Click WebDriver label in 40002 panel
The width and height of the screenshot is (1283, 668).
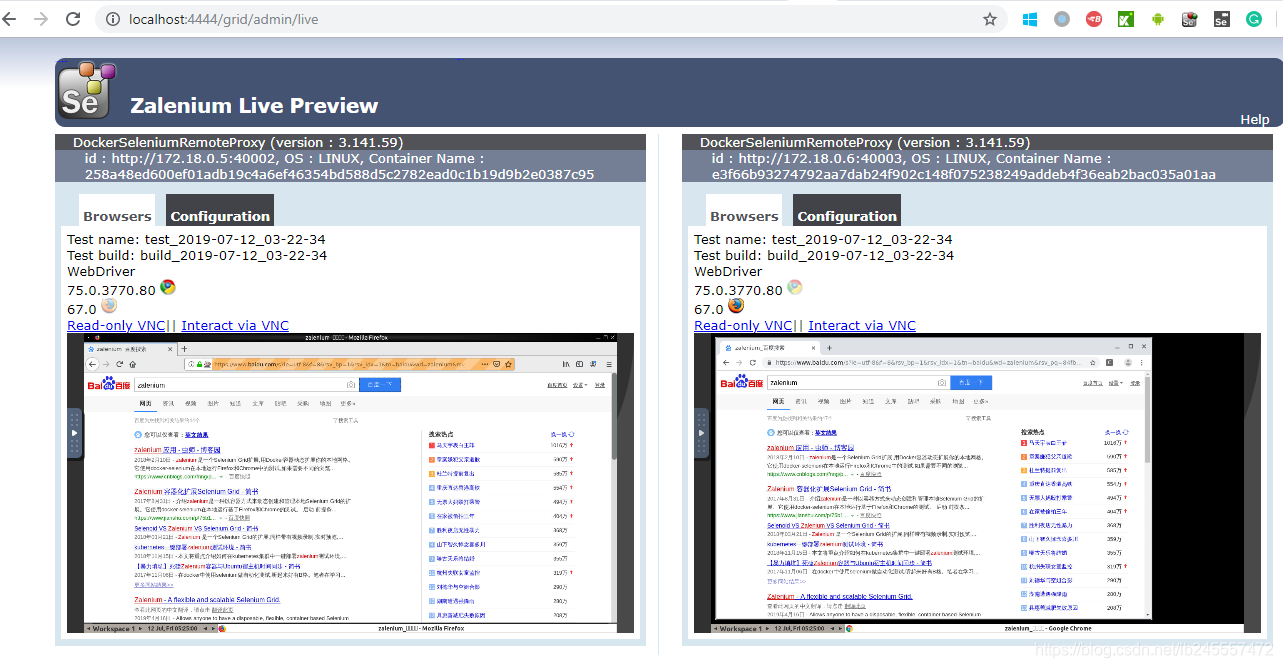[x=102, y=272]
